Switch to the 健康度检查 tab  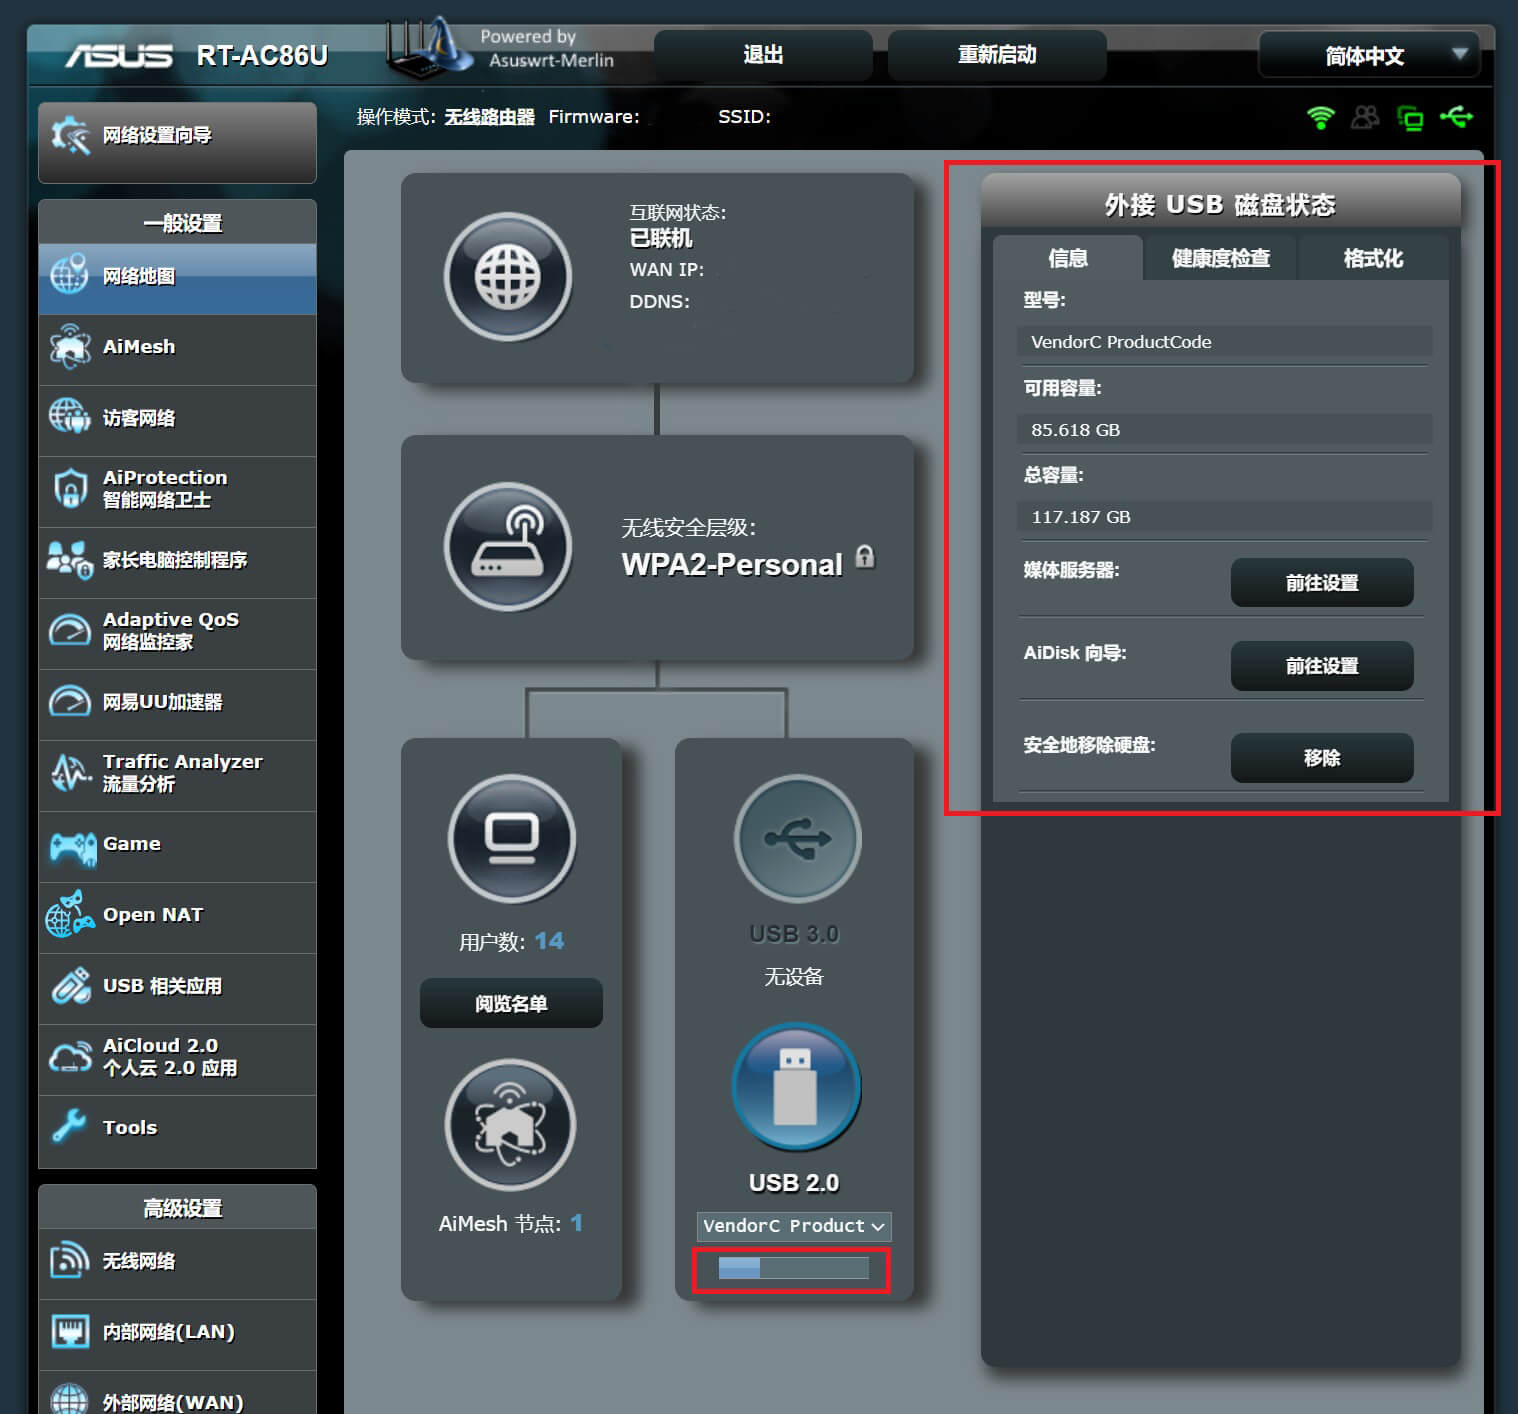1220,259
